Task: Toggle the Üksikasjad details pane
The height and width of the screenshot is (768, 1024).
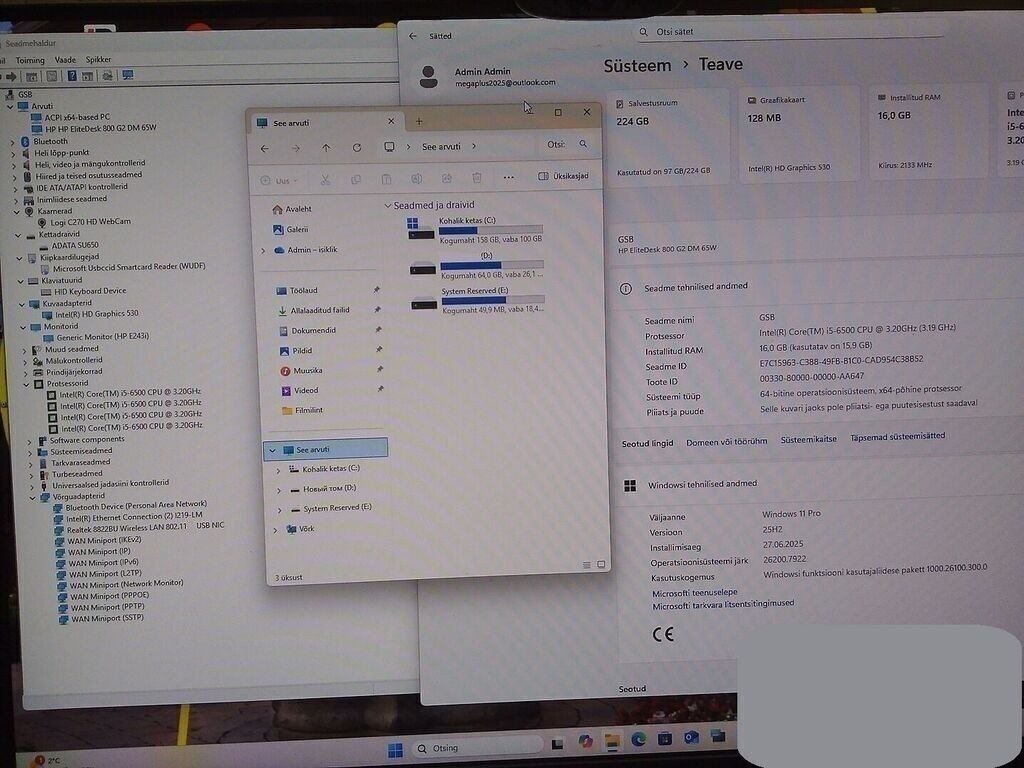Action: click(x=563, y=176)
